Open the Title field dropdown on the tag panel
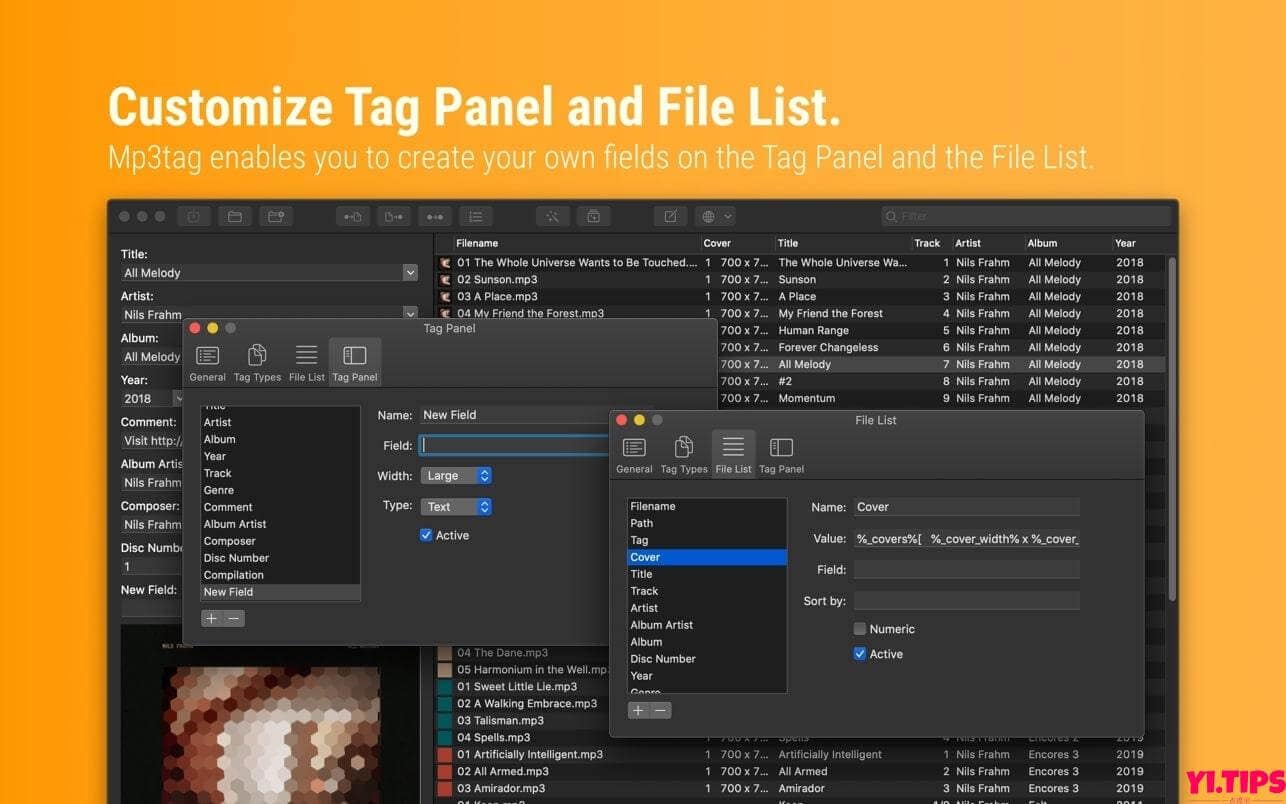 410,272
